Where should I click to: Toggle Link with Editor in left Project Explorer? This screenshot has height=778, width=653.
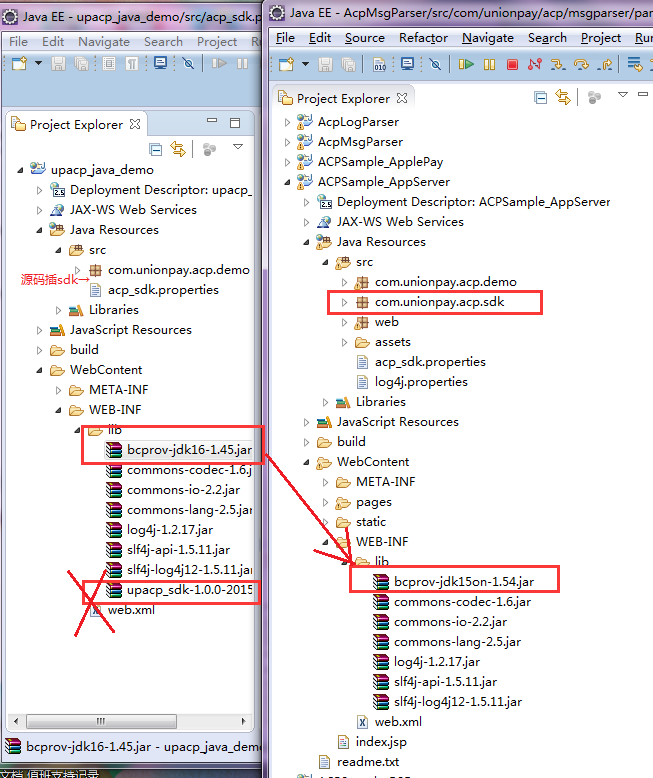pyautogui.click(x=178, y=148)
